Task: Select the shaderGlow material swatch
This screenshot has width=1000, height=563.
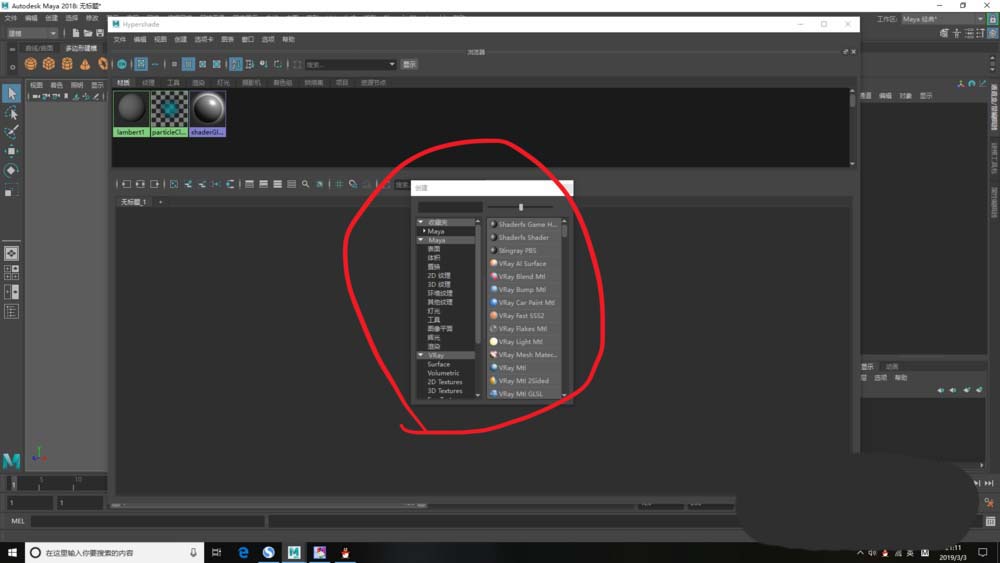Action: [x=208, y=113]
